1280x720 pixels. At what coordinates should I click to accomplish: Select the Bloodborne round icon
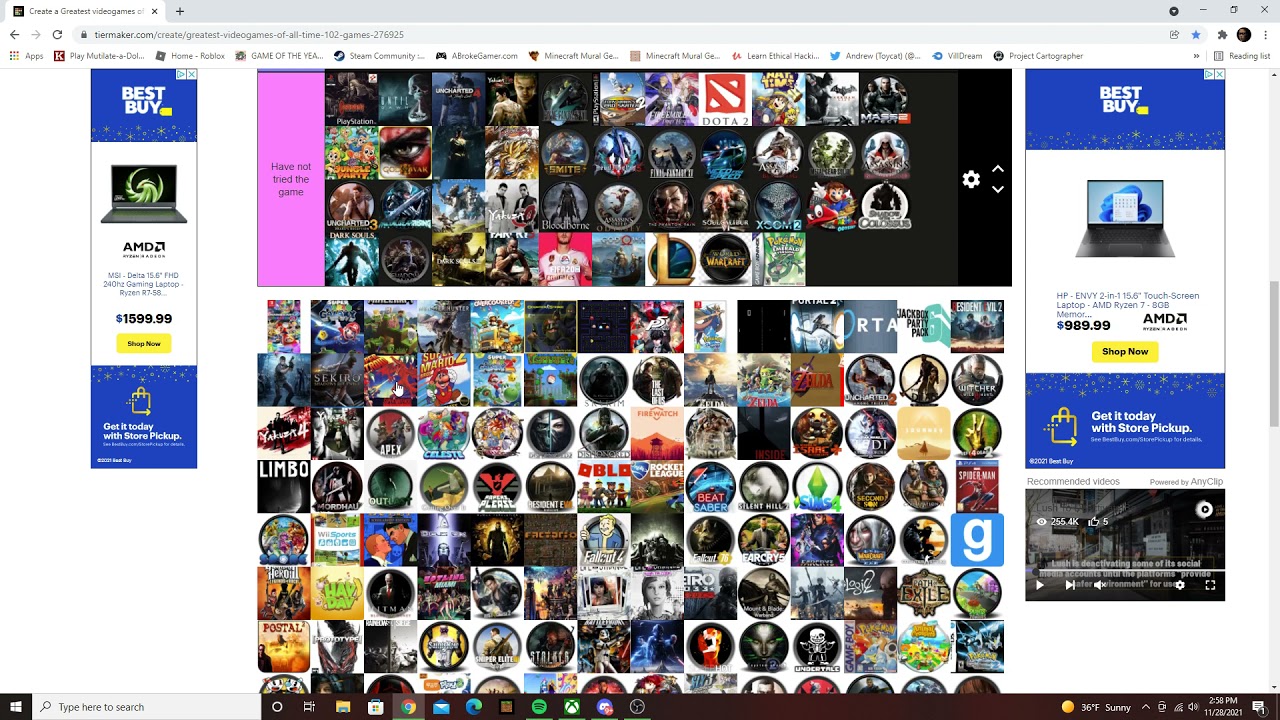click(x=565, y=206)
